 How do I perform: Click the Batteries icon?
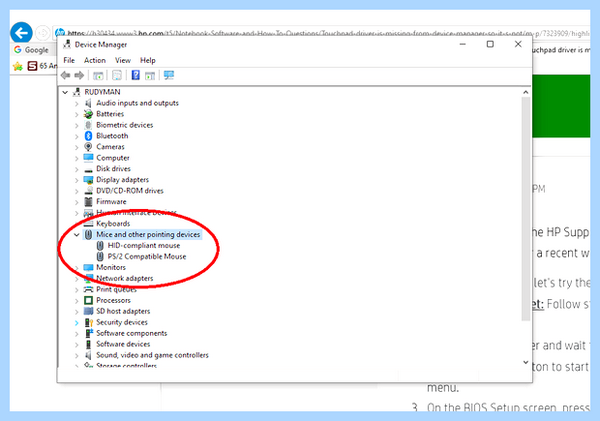click(88, 114)
